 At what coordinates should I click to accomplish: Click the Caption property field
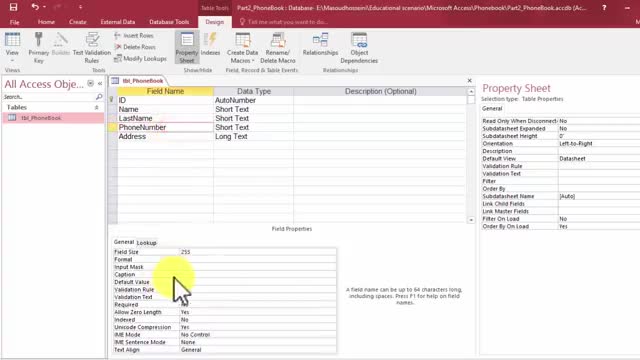pyautogui.click(x=258, y=275)
